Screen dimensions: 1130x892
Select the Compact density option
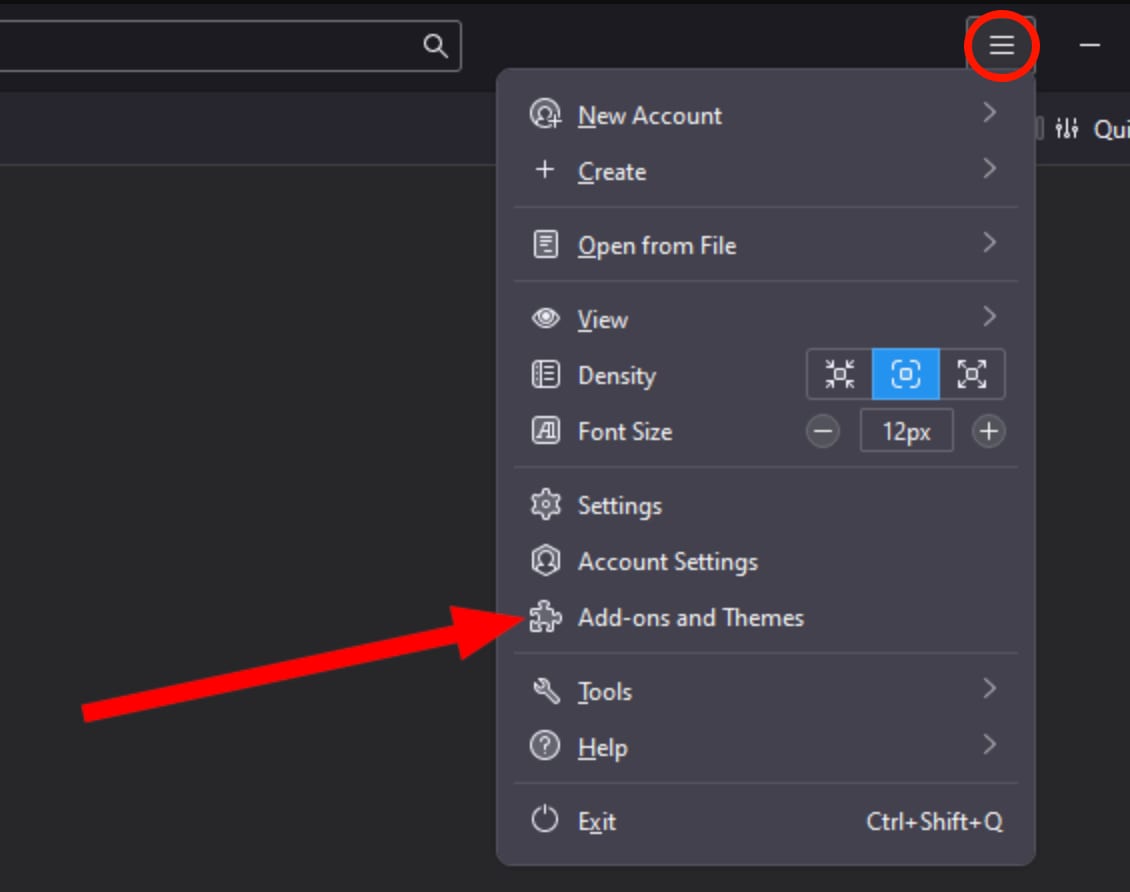[x=839, y=374]
